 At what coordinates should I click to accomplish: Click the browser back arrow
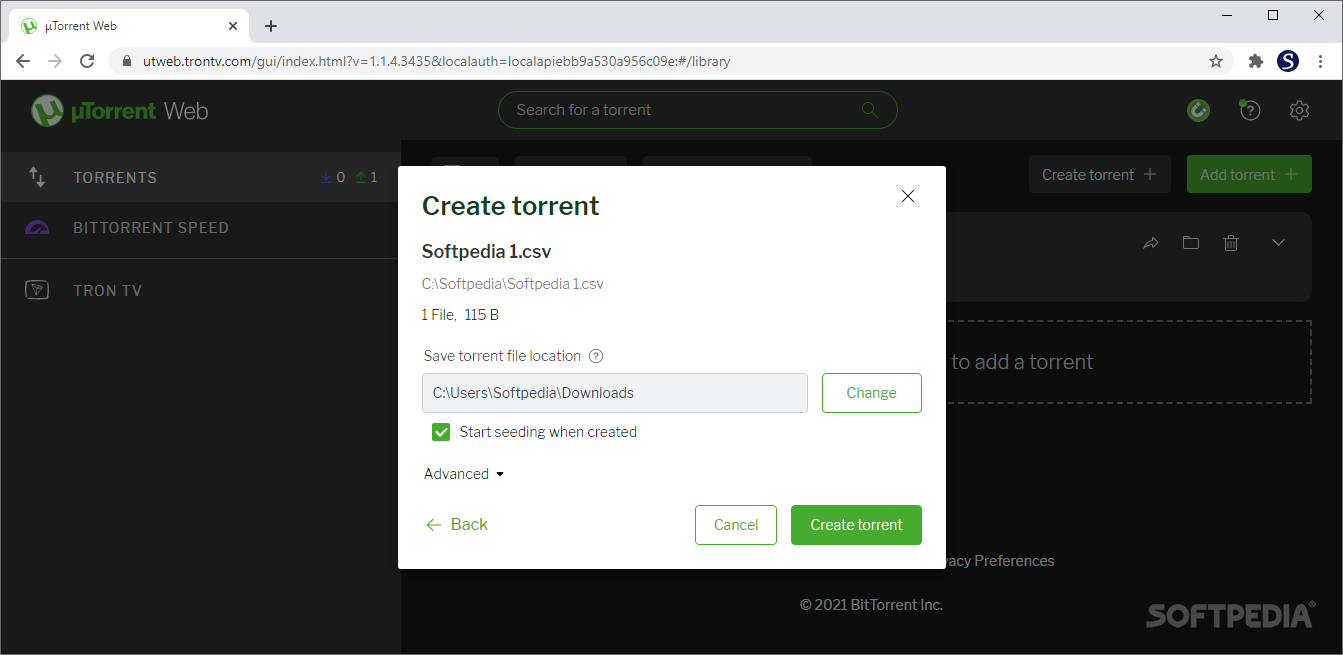tap(23, 61)
